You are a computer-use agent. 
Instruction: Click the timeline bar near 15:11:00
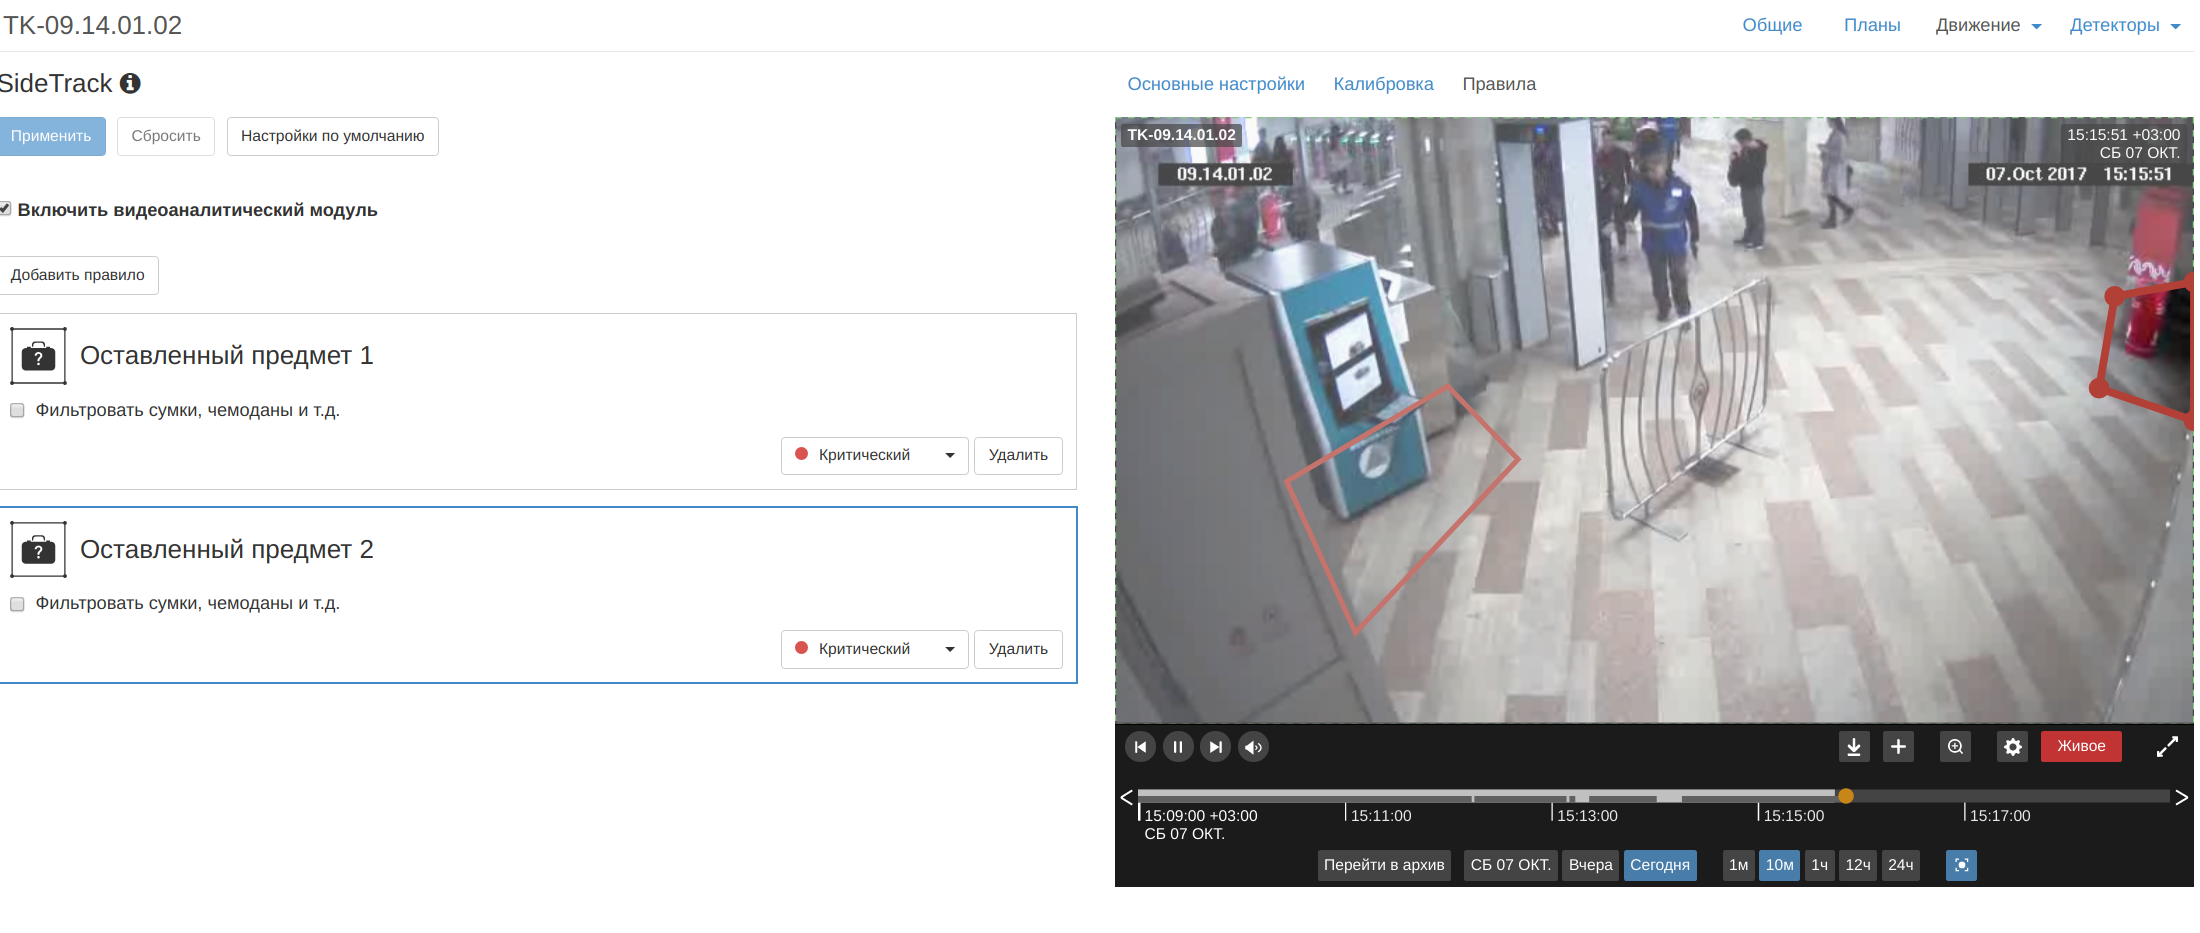click(1346, 797)
